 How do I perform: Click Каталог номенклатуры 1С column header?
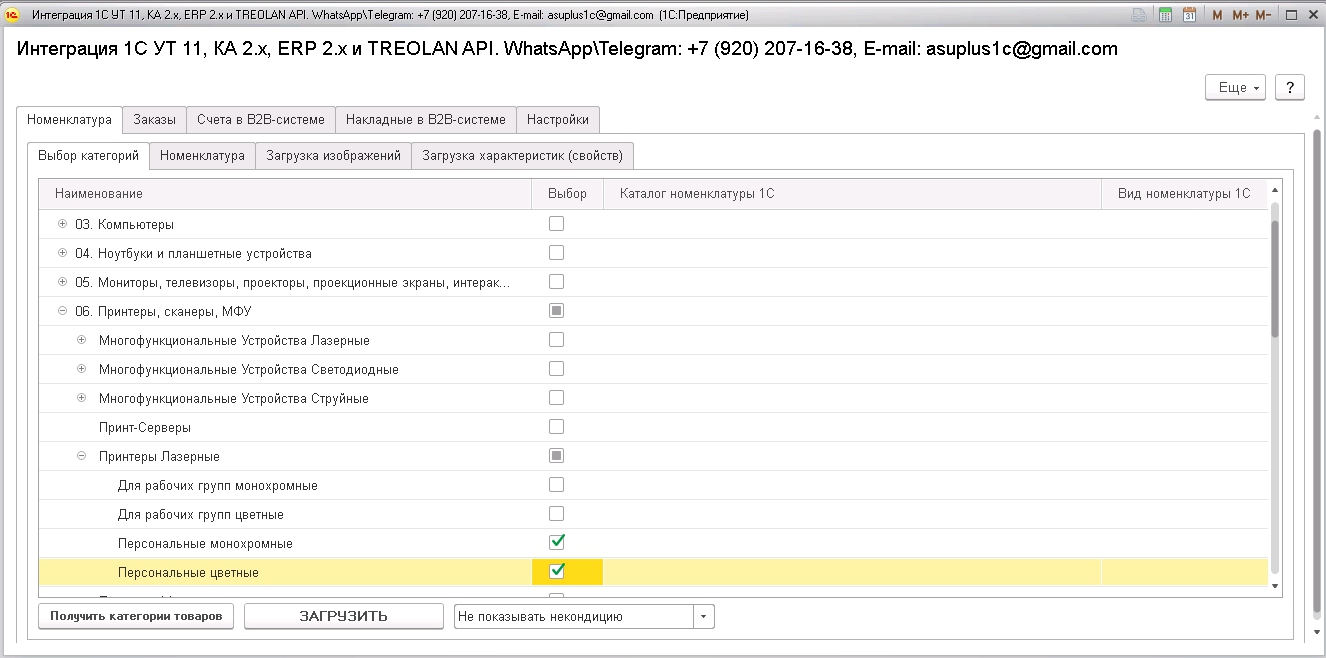(852, 193)
